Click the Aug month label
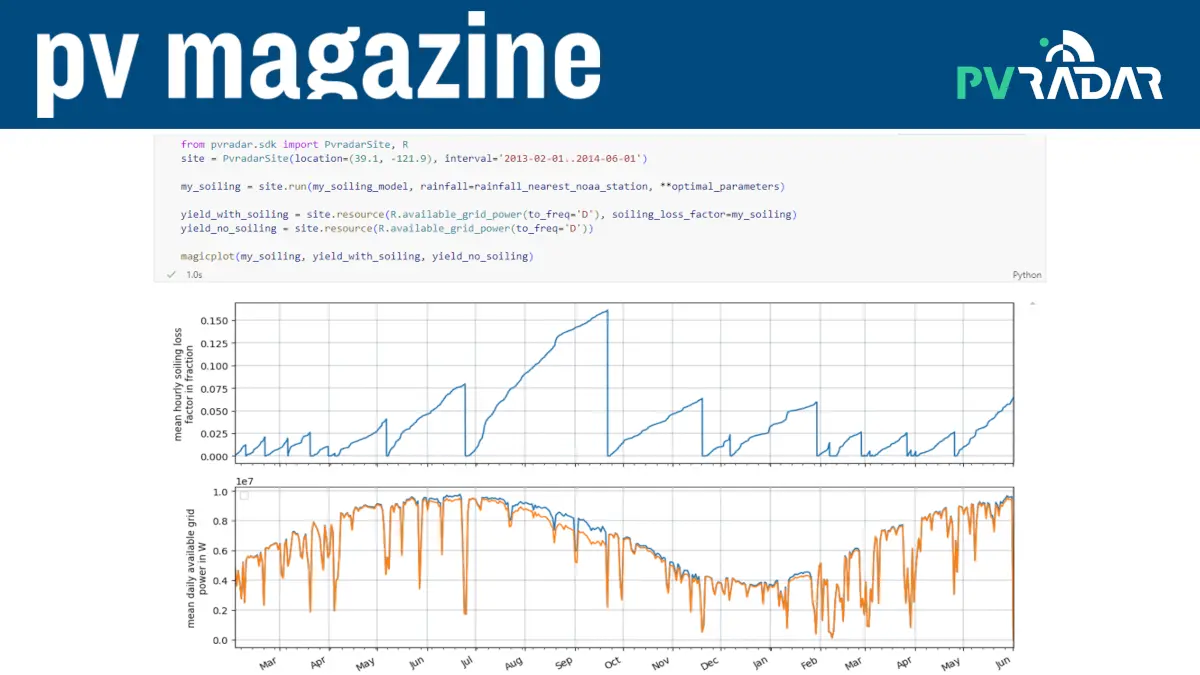 click(x=513, y=662)
